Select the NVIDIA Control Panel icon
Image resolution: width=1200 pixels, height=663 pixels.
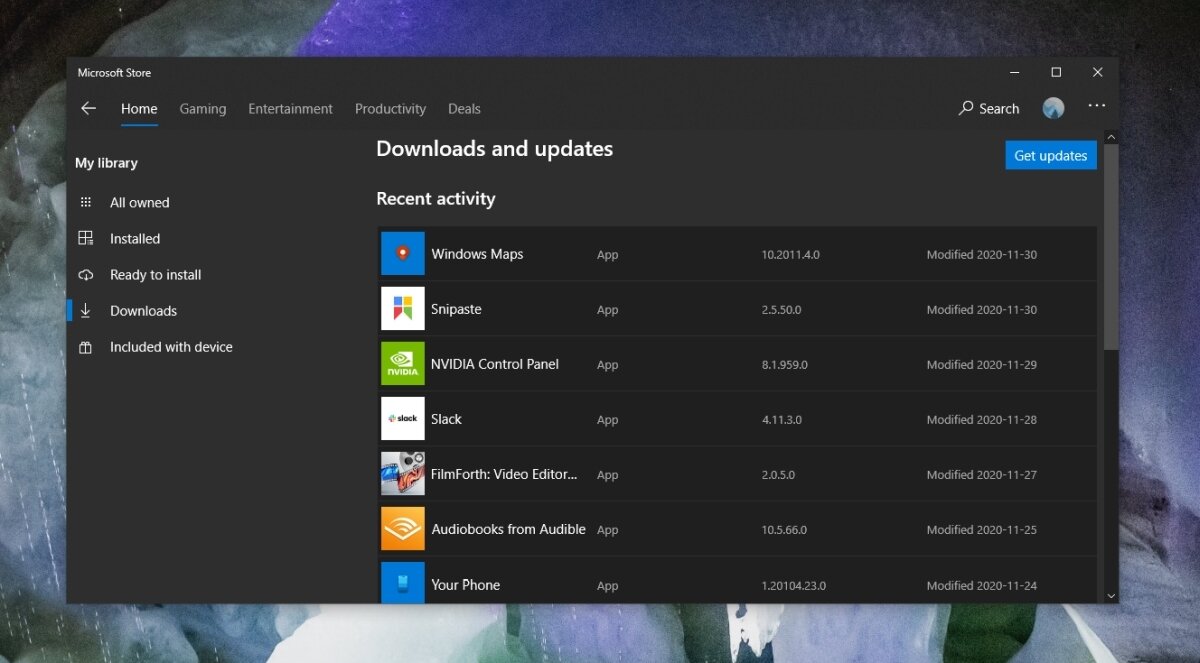pos(402,363)
